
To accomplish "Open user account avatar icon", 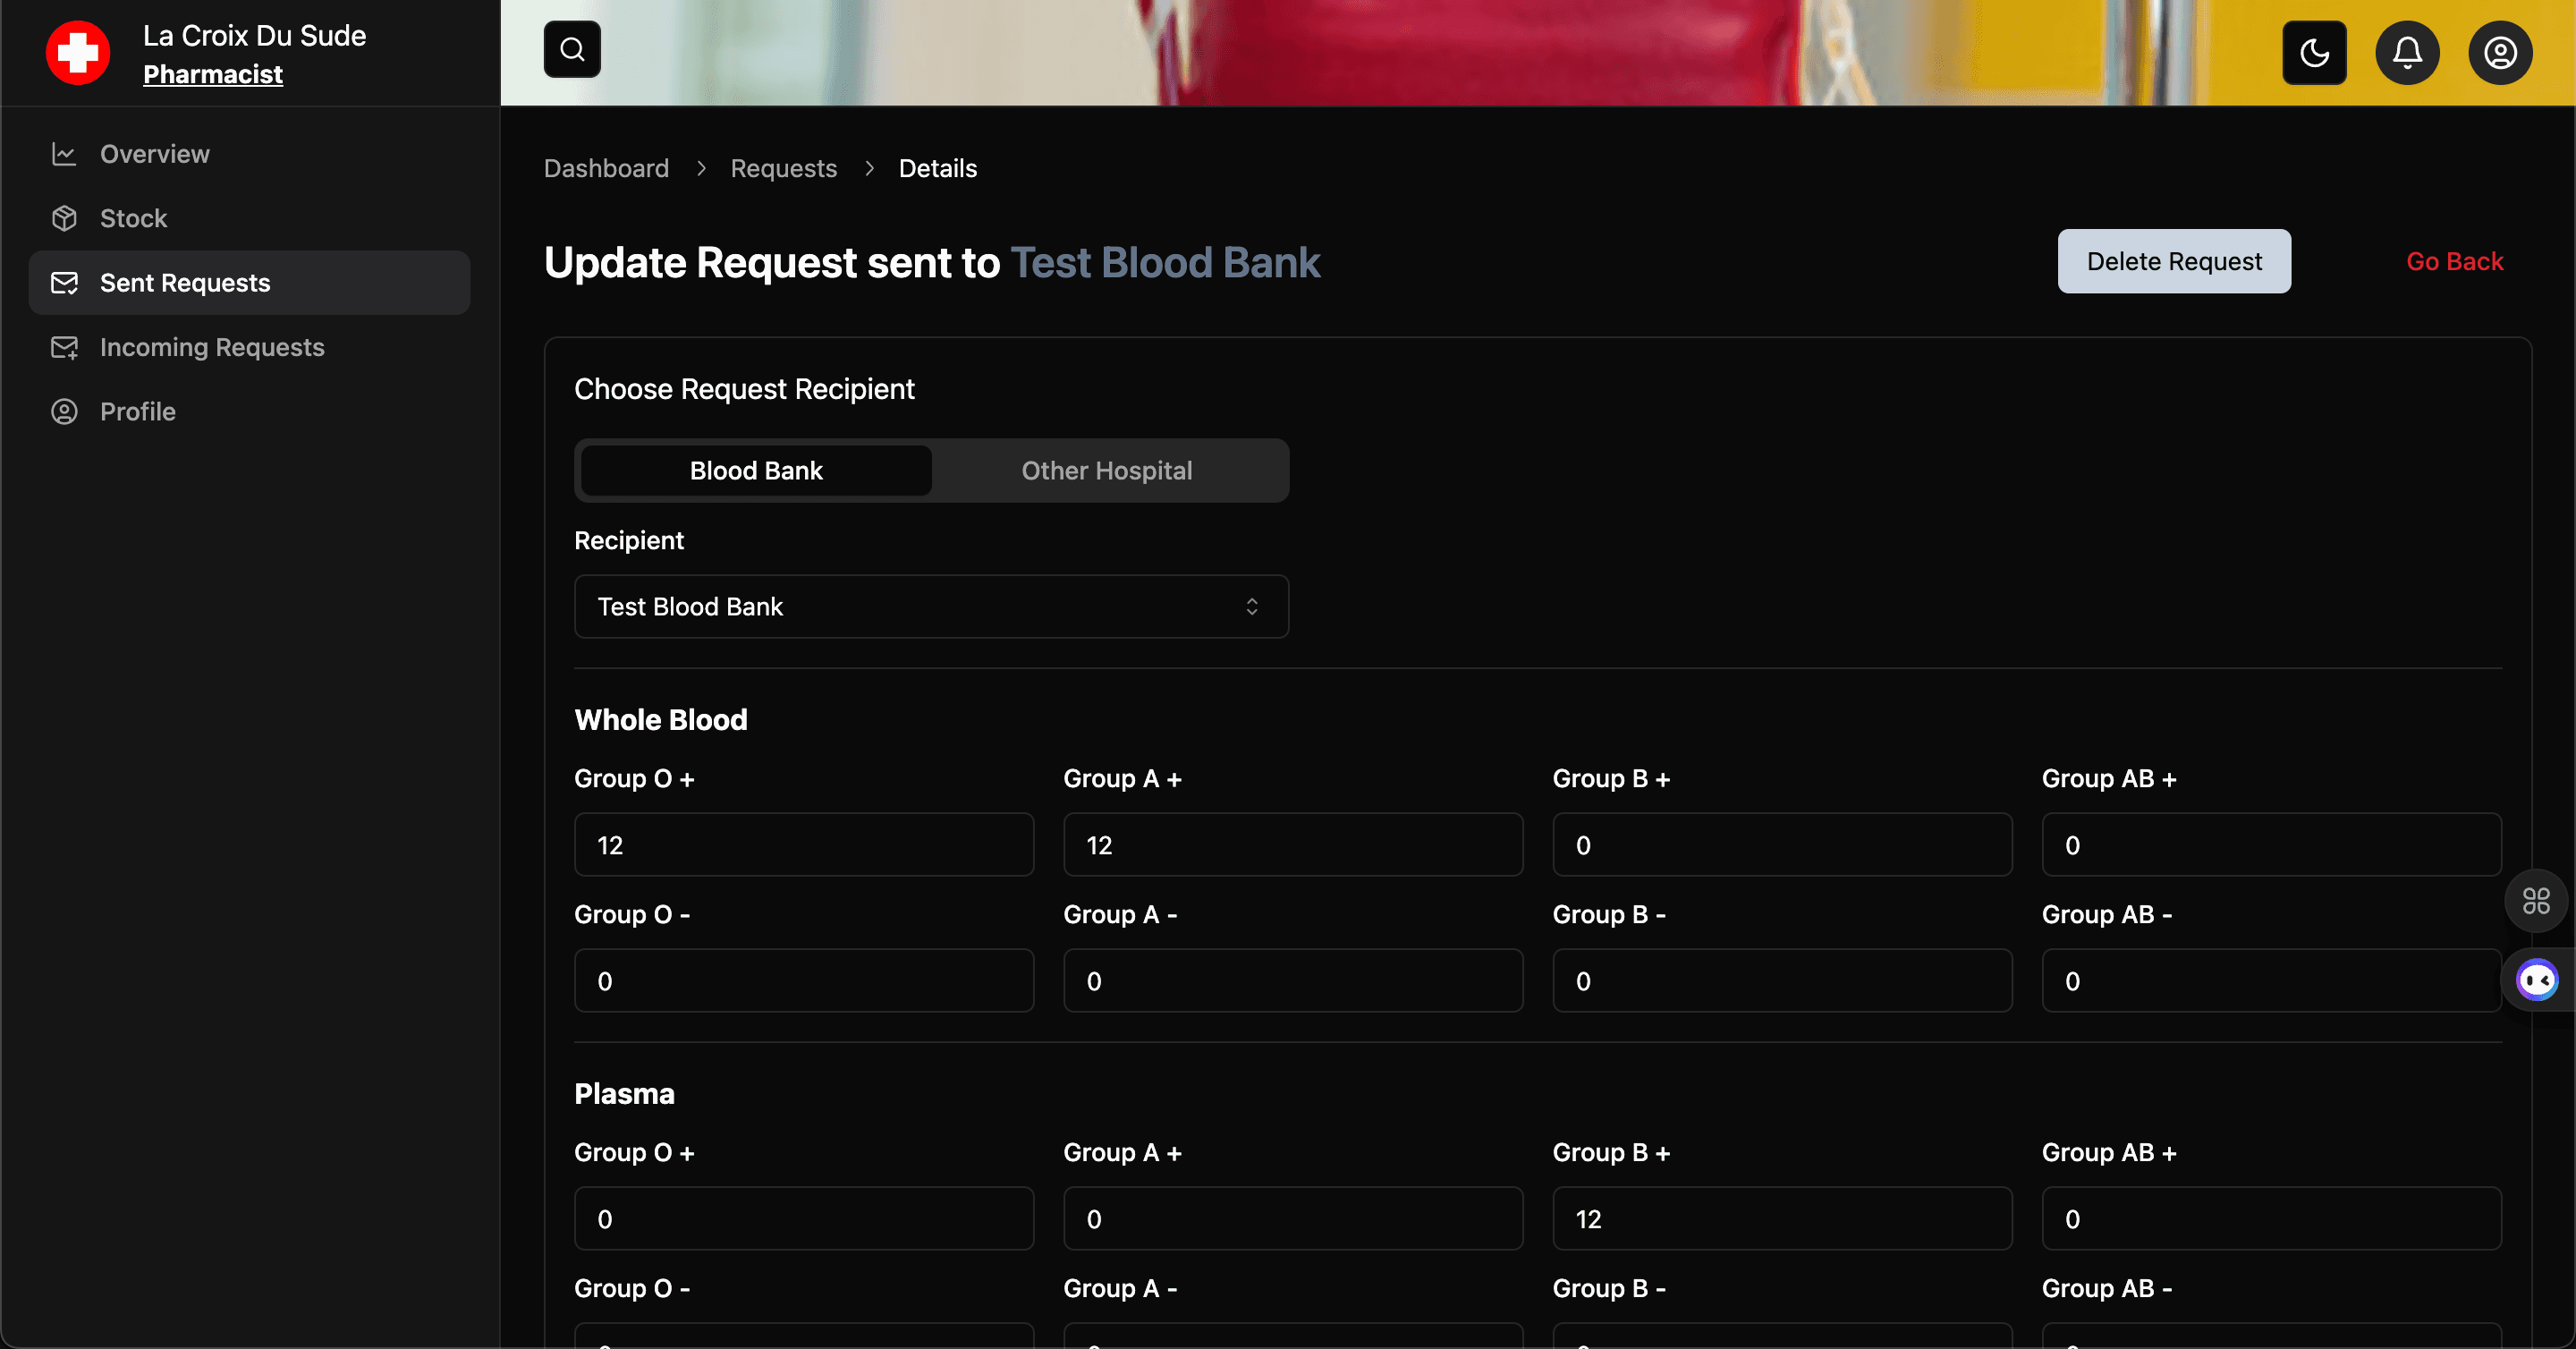I will 2500,52.
